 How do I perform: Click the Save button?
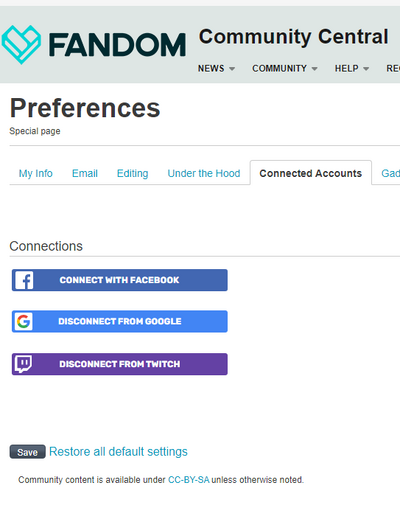pos(27,452)
